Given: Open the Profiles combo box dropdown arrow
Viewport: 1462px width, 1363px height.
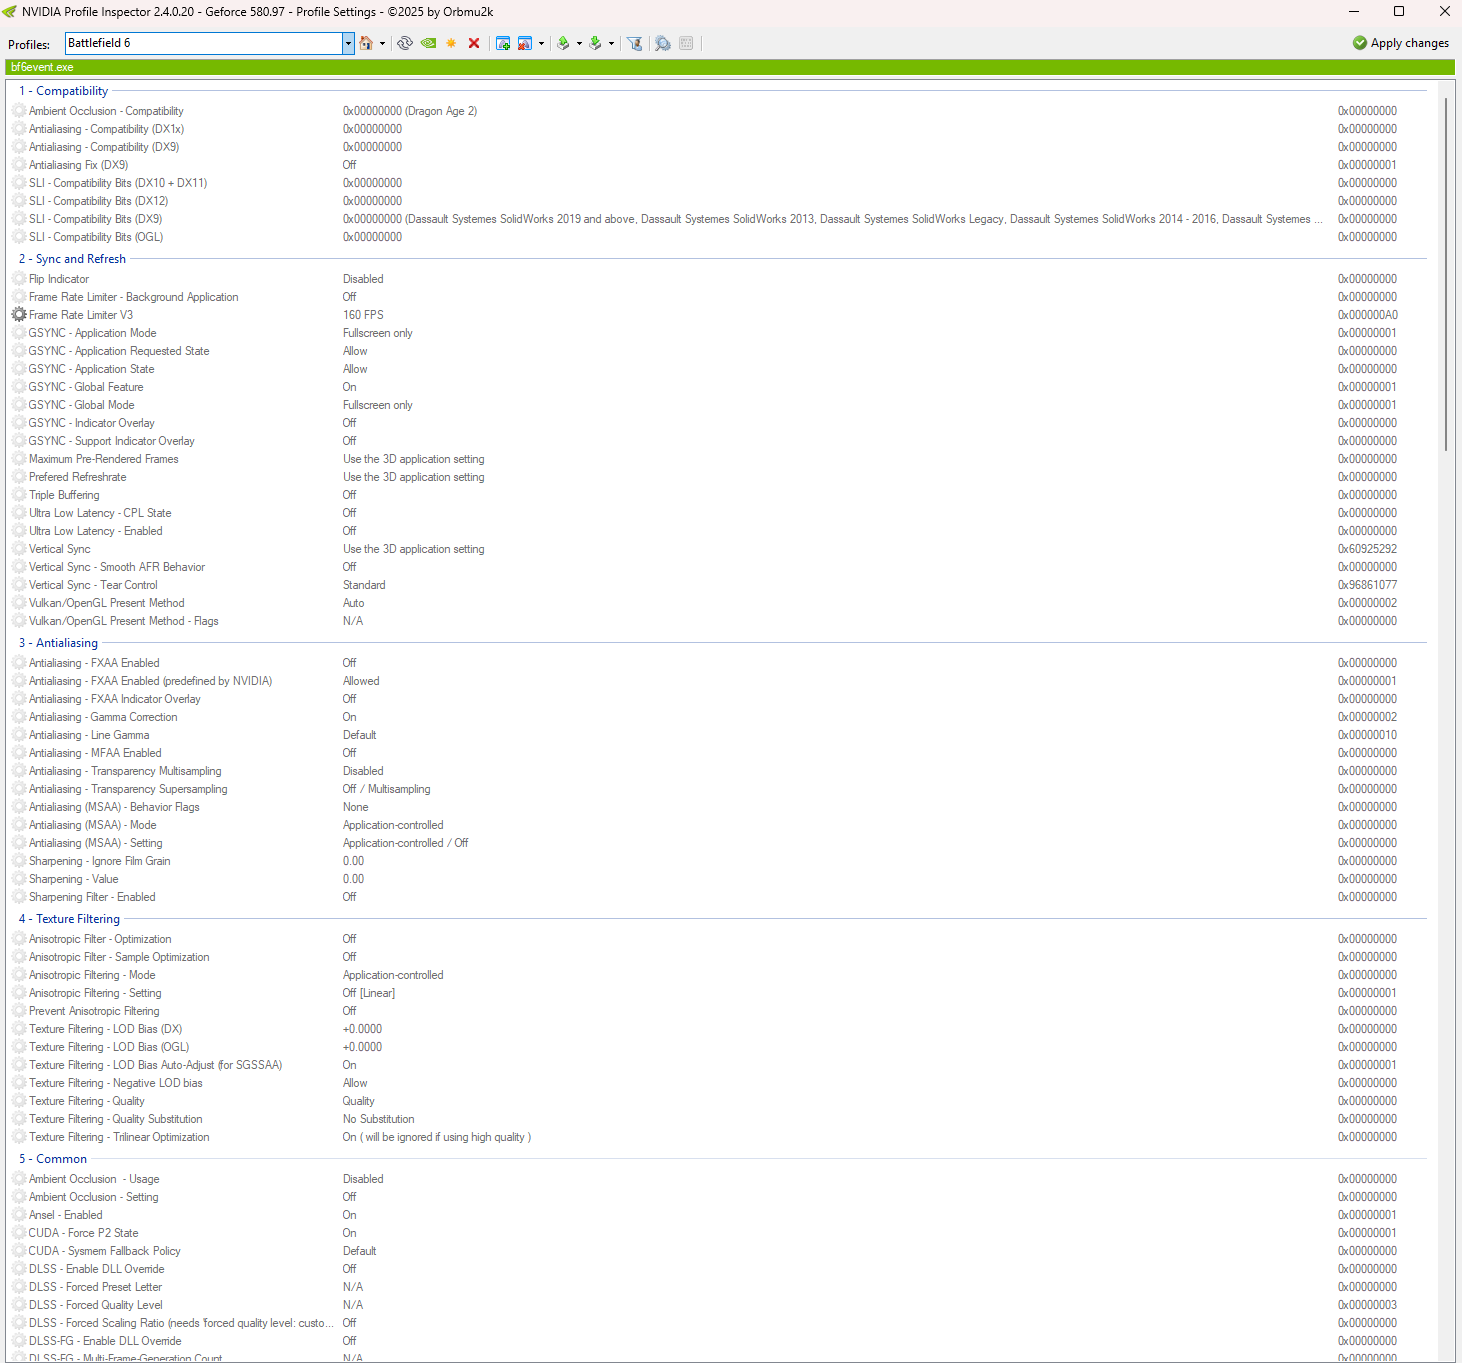Looking at the screenshot, I should pyautogui.click(x=348, y=43).
